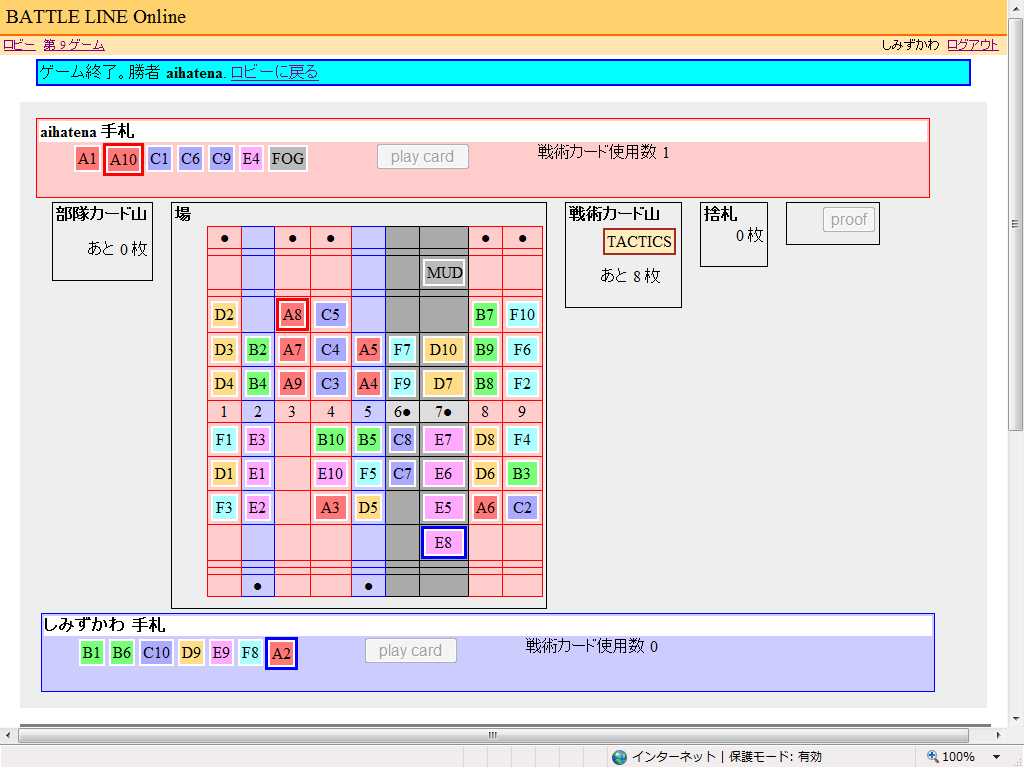The height and width of the screenshot is (768, 1024).
Task: Click card E7 in column 7
Action: coord(443,440)
